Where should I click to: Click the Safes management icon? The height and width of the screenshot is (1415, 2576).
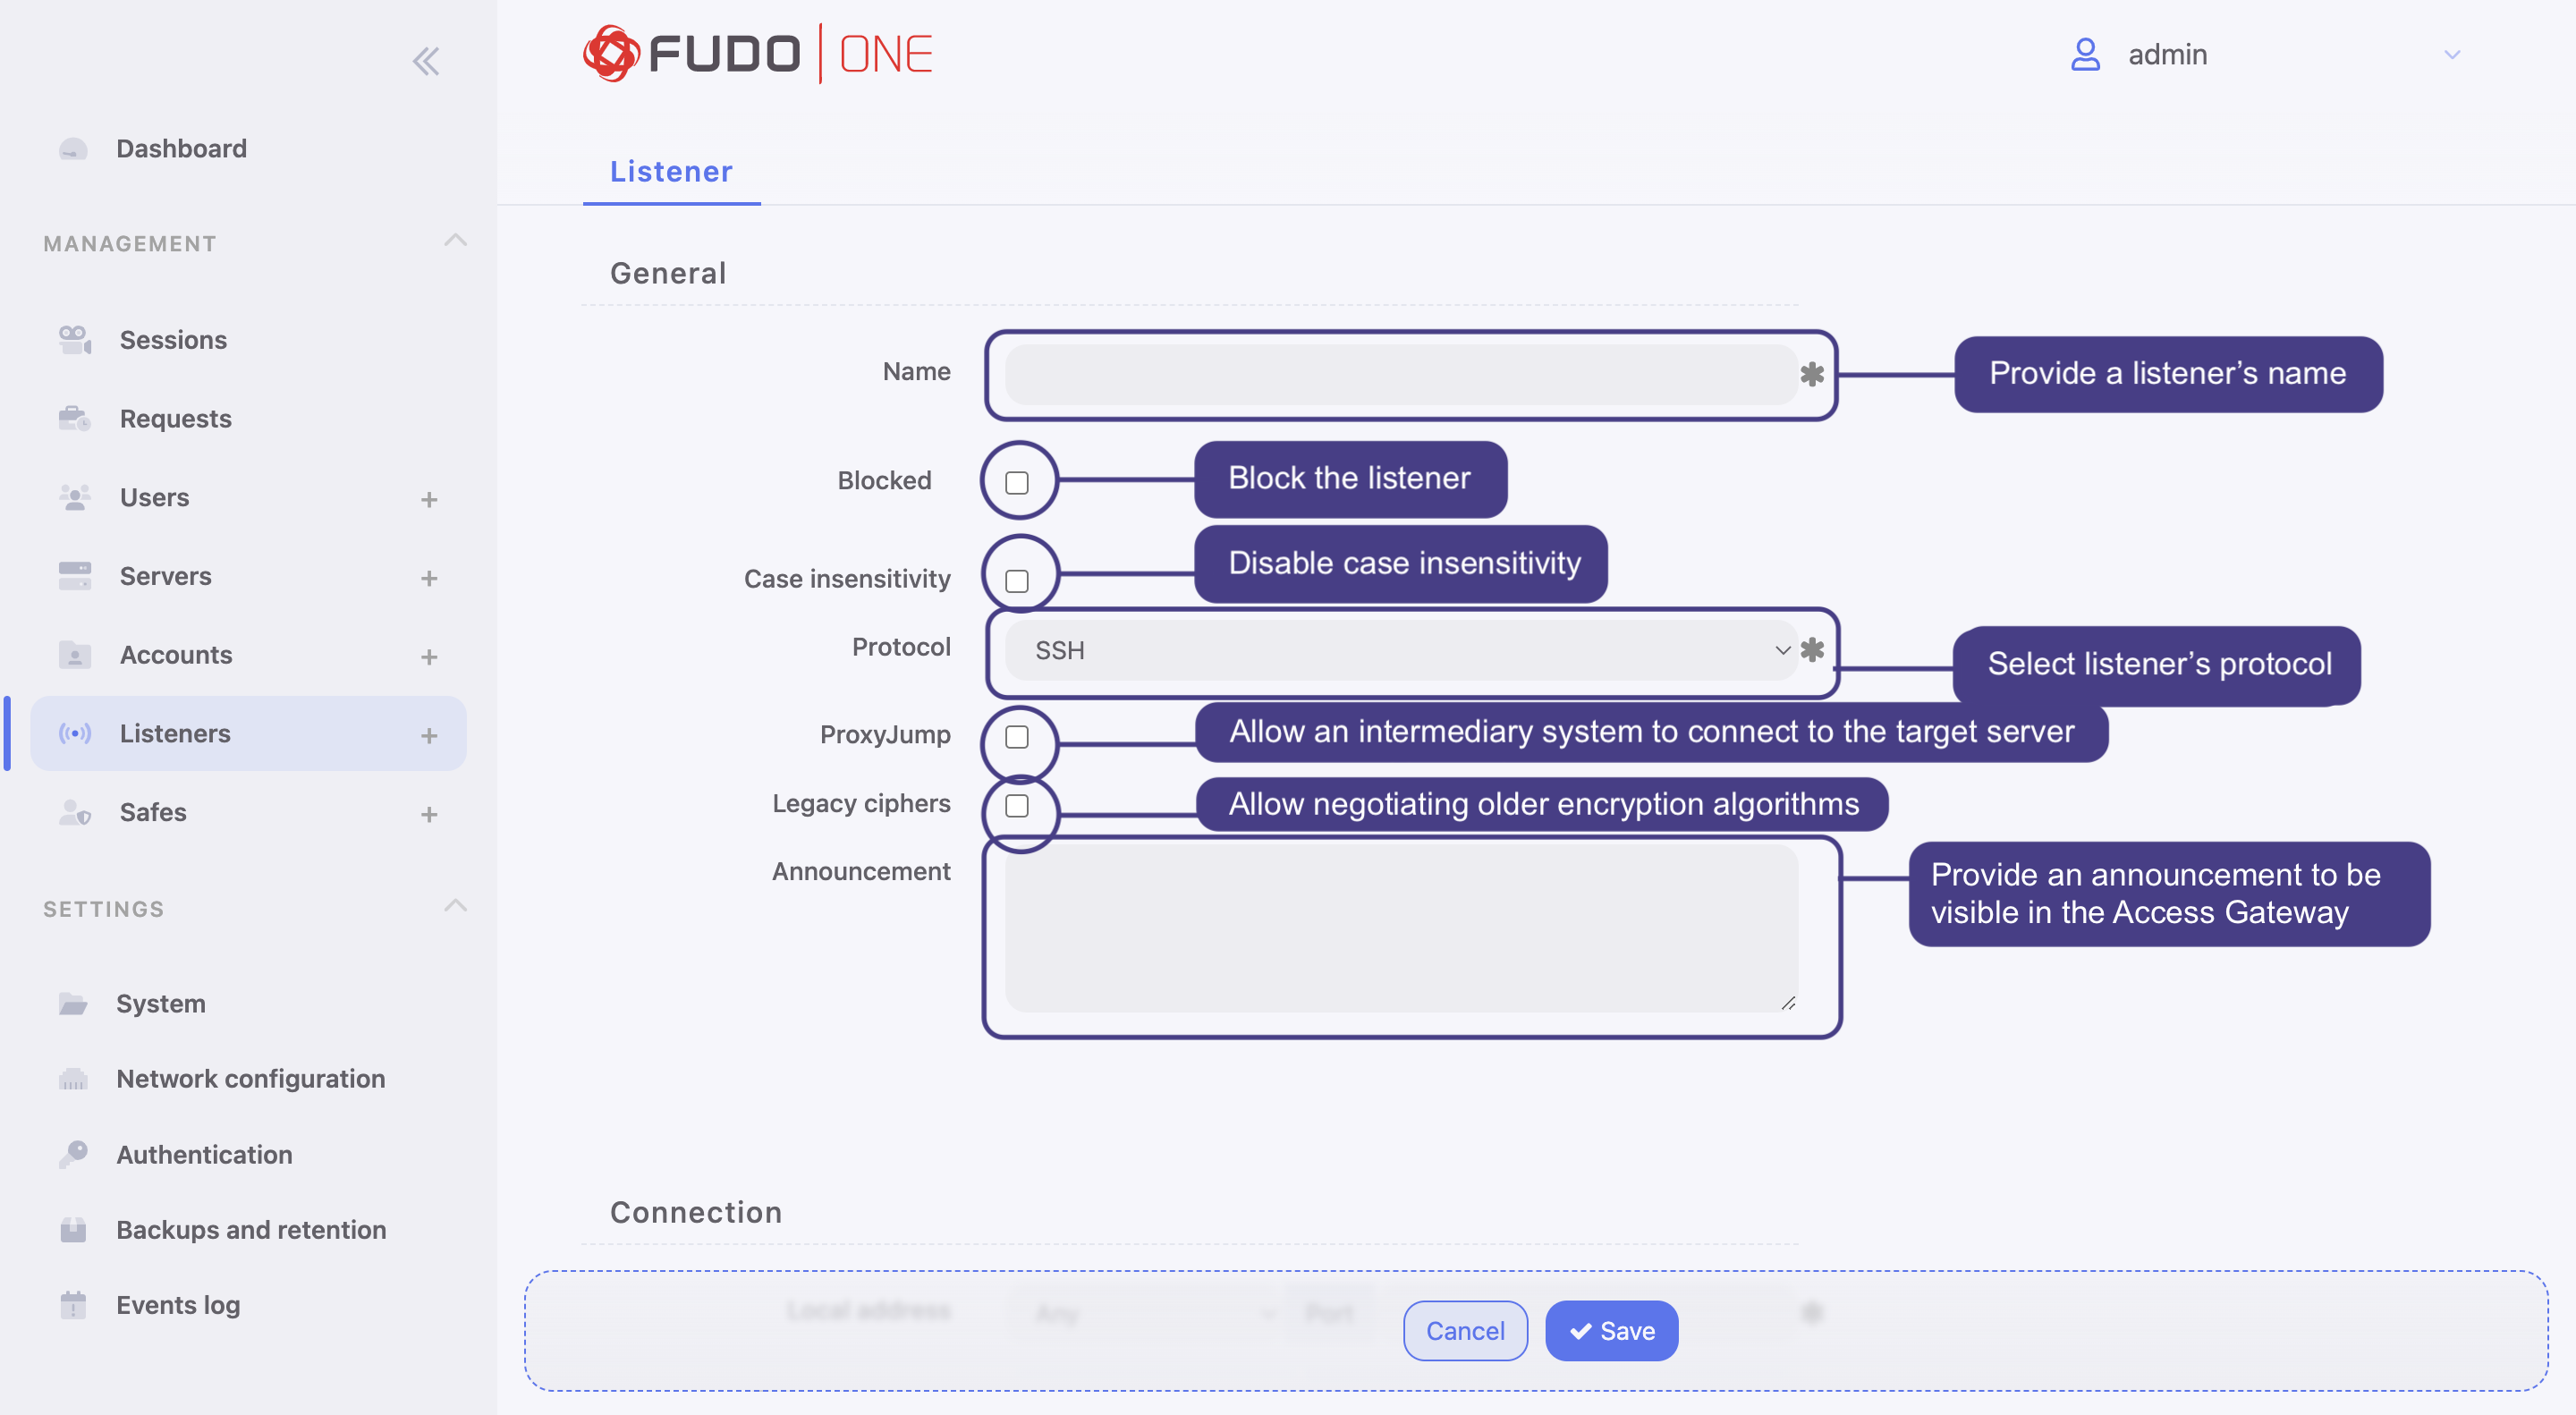72,810
